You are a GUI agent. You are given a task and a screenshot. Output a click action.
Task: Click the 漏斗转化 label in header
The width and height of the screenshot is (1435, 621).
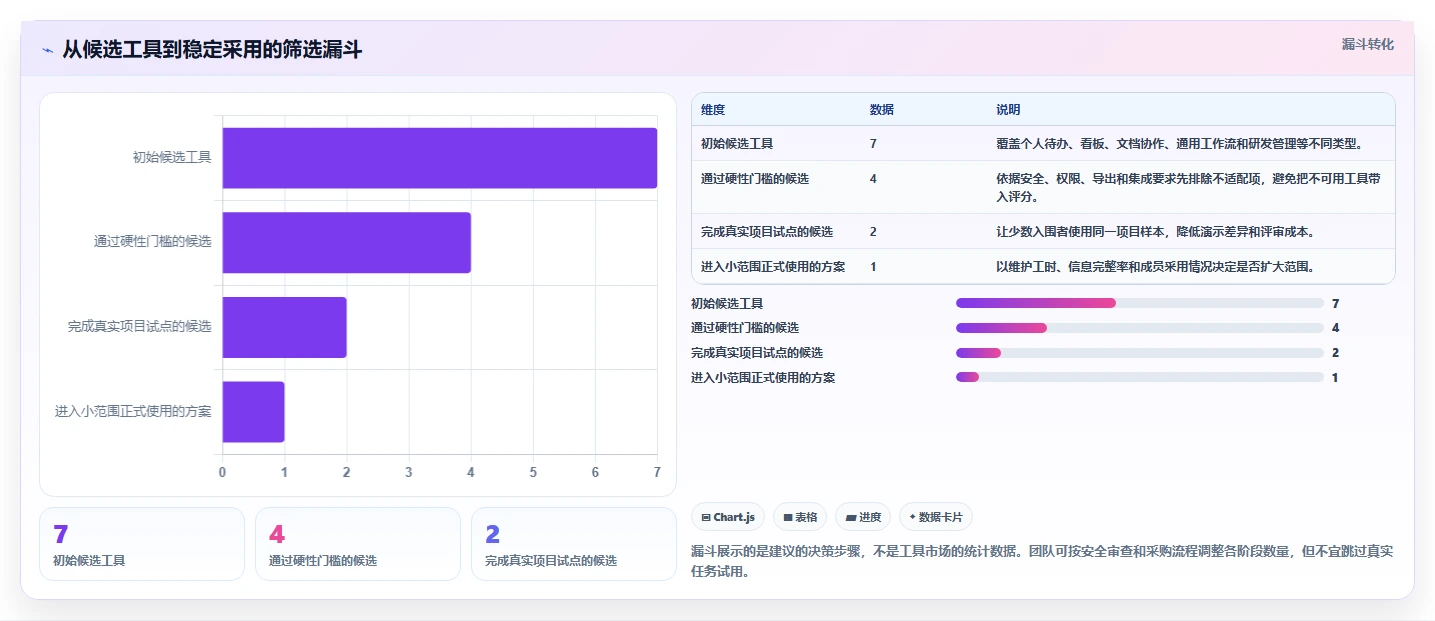click(1367, 44)
